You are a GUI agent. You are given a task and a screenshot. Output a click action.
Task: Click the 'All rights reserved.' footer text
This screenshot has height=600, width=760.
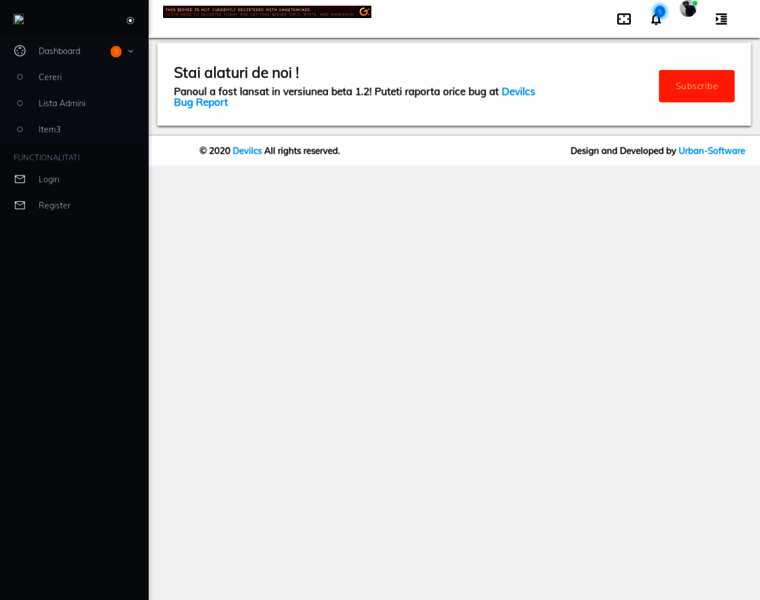(x=302, y=151)
